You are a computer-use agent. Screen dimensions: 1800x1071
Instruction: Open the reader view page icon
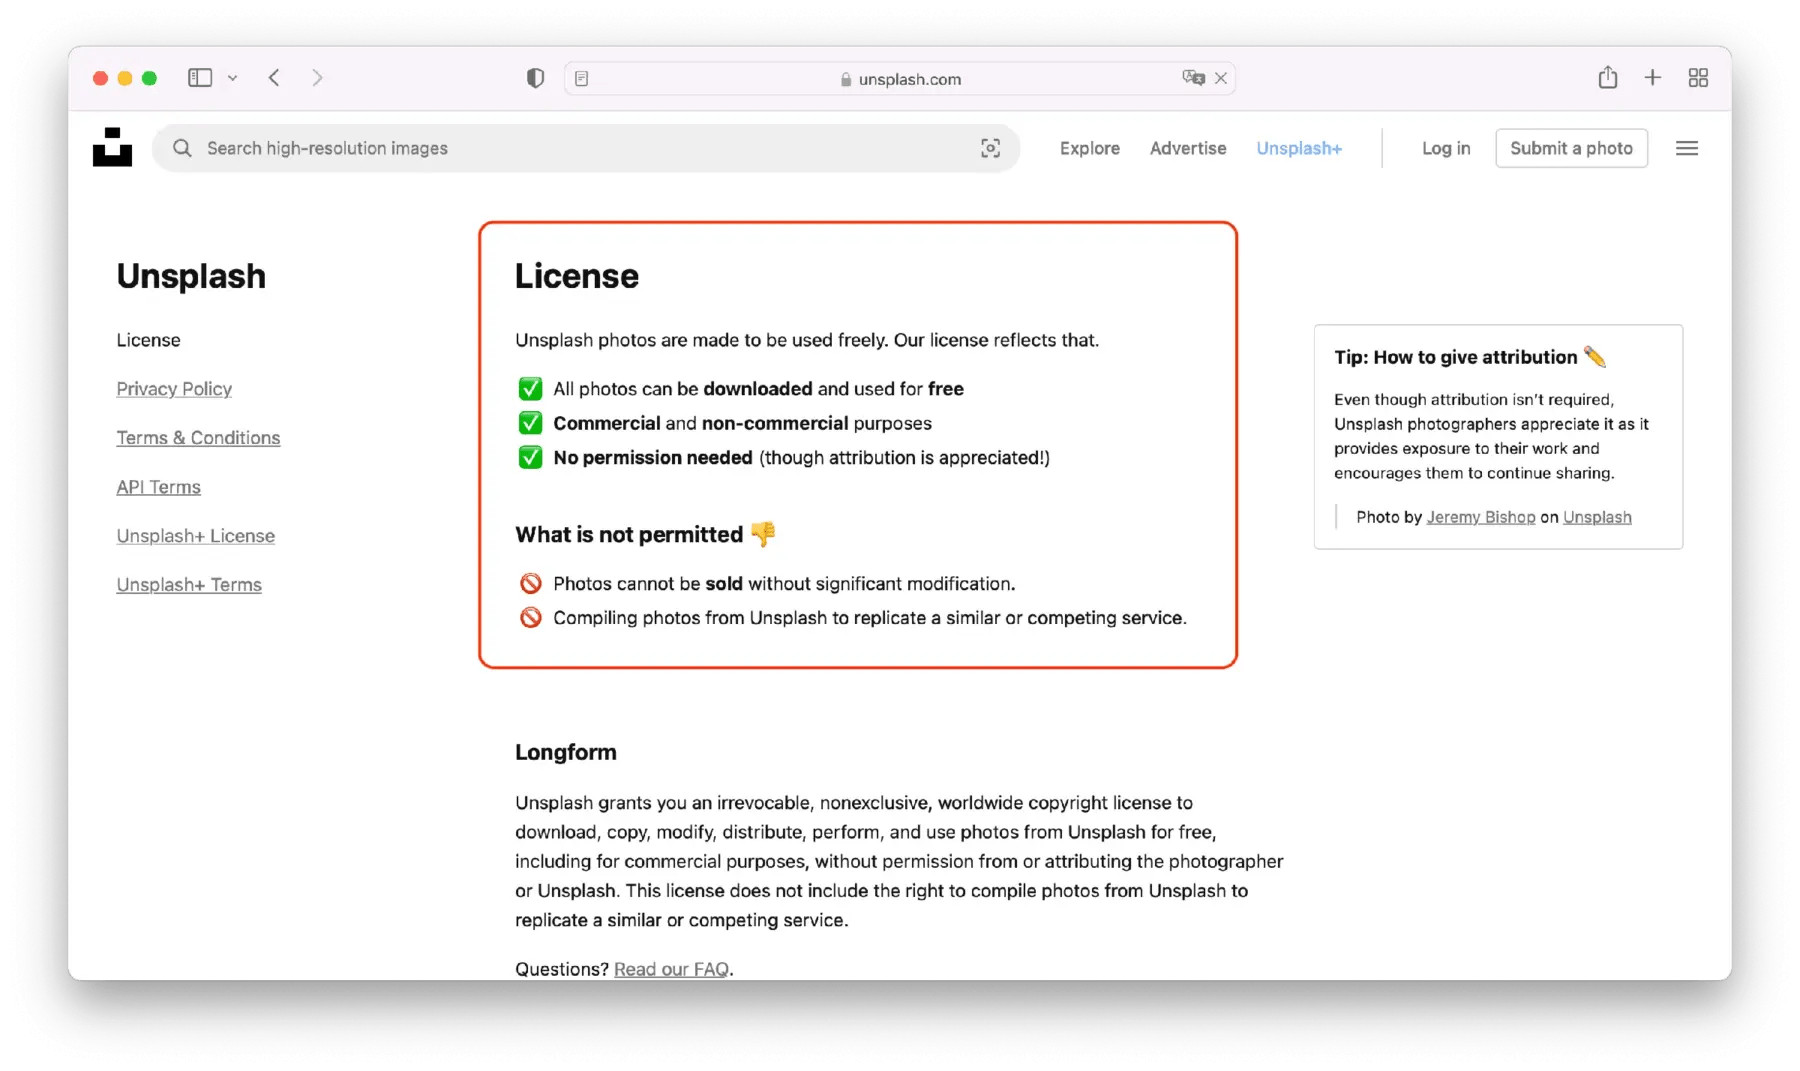tap(582, 78)
